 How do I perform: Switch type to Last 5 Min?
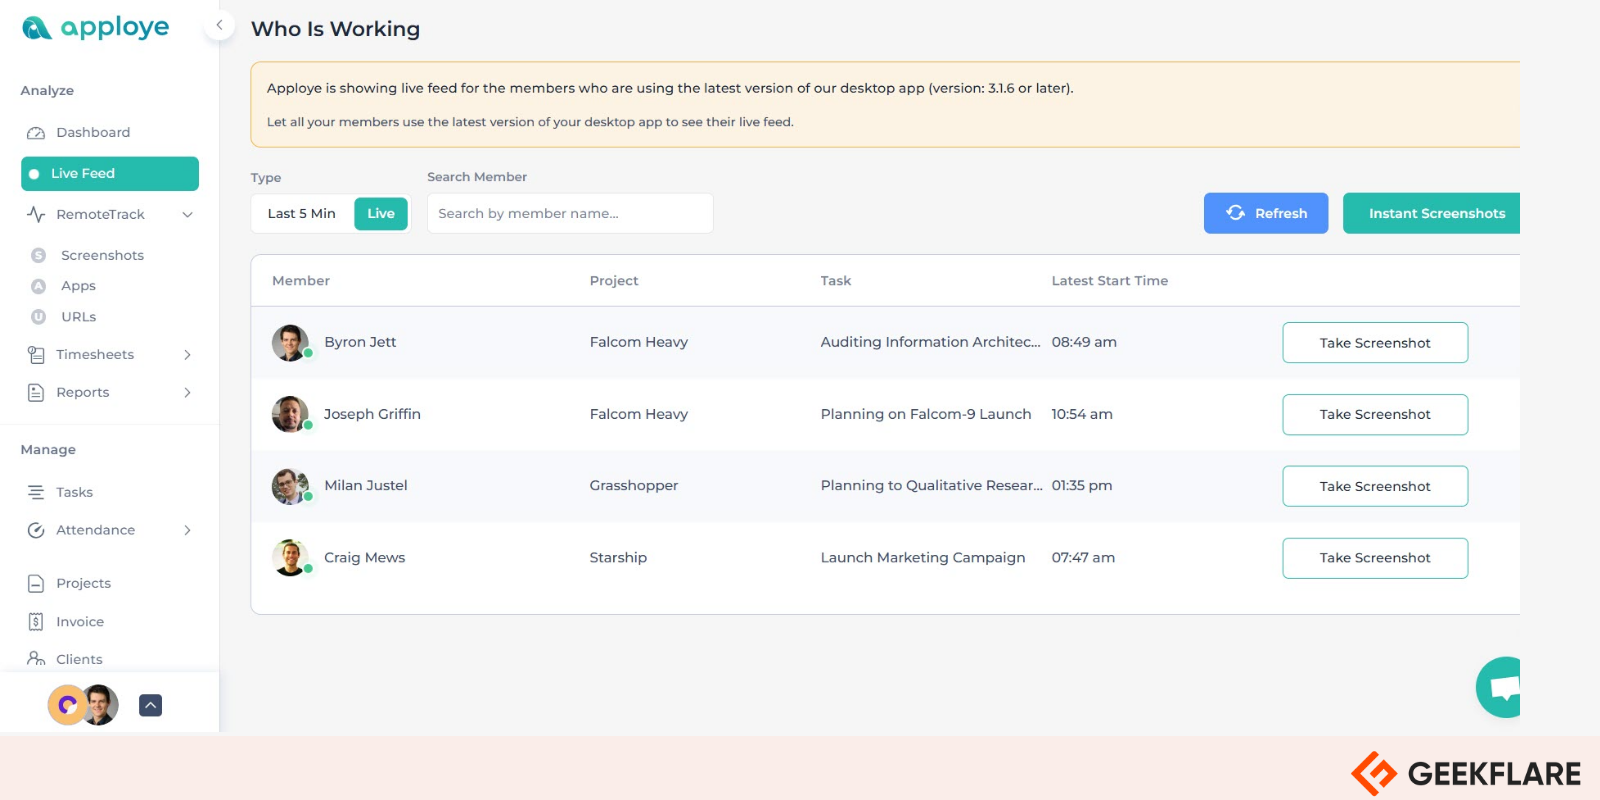click(x=302, y=214)
